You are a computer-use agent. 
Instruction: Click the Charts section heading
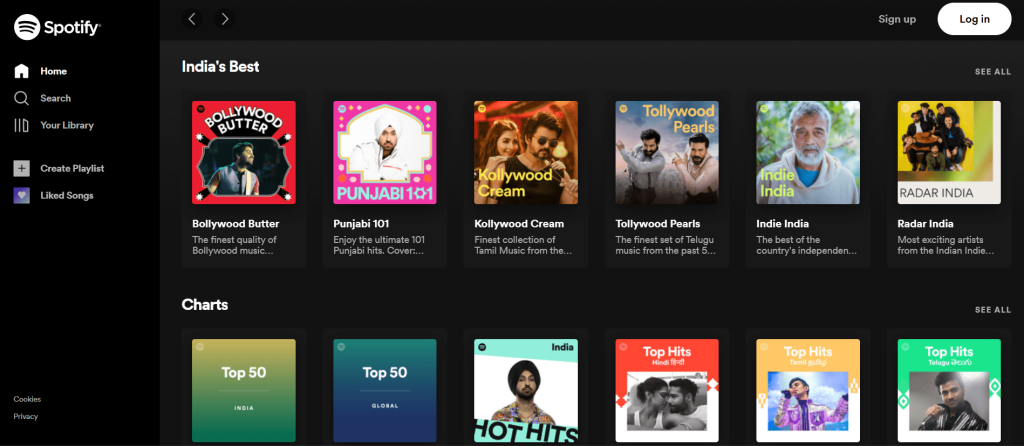pyautogui.click(x=204, y=304)
